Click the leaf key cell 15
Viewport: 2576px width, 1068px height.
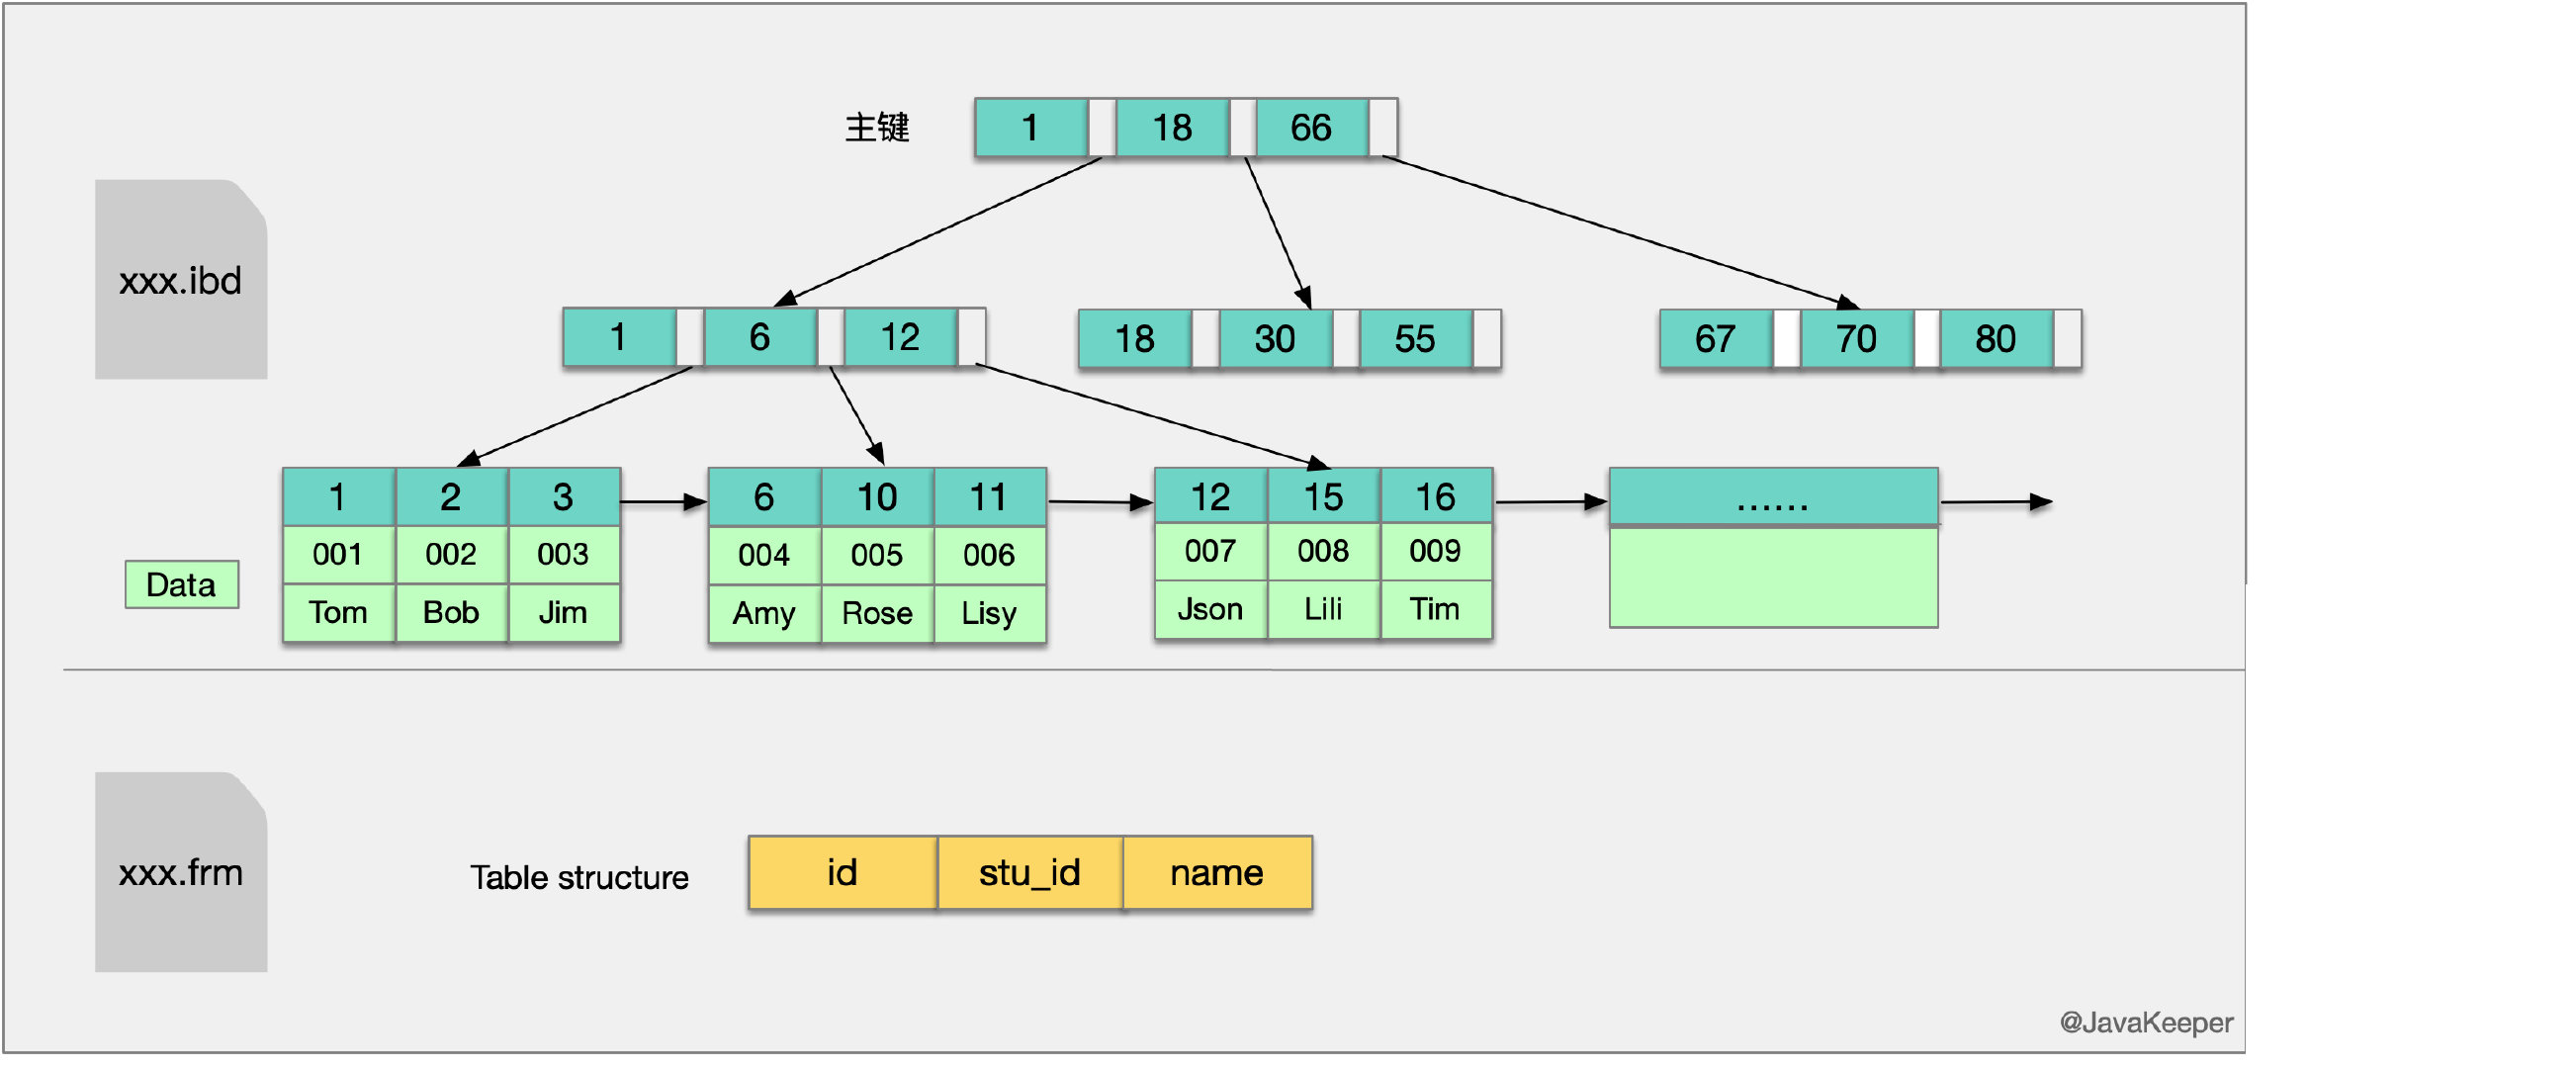(1323, 497)
